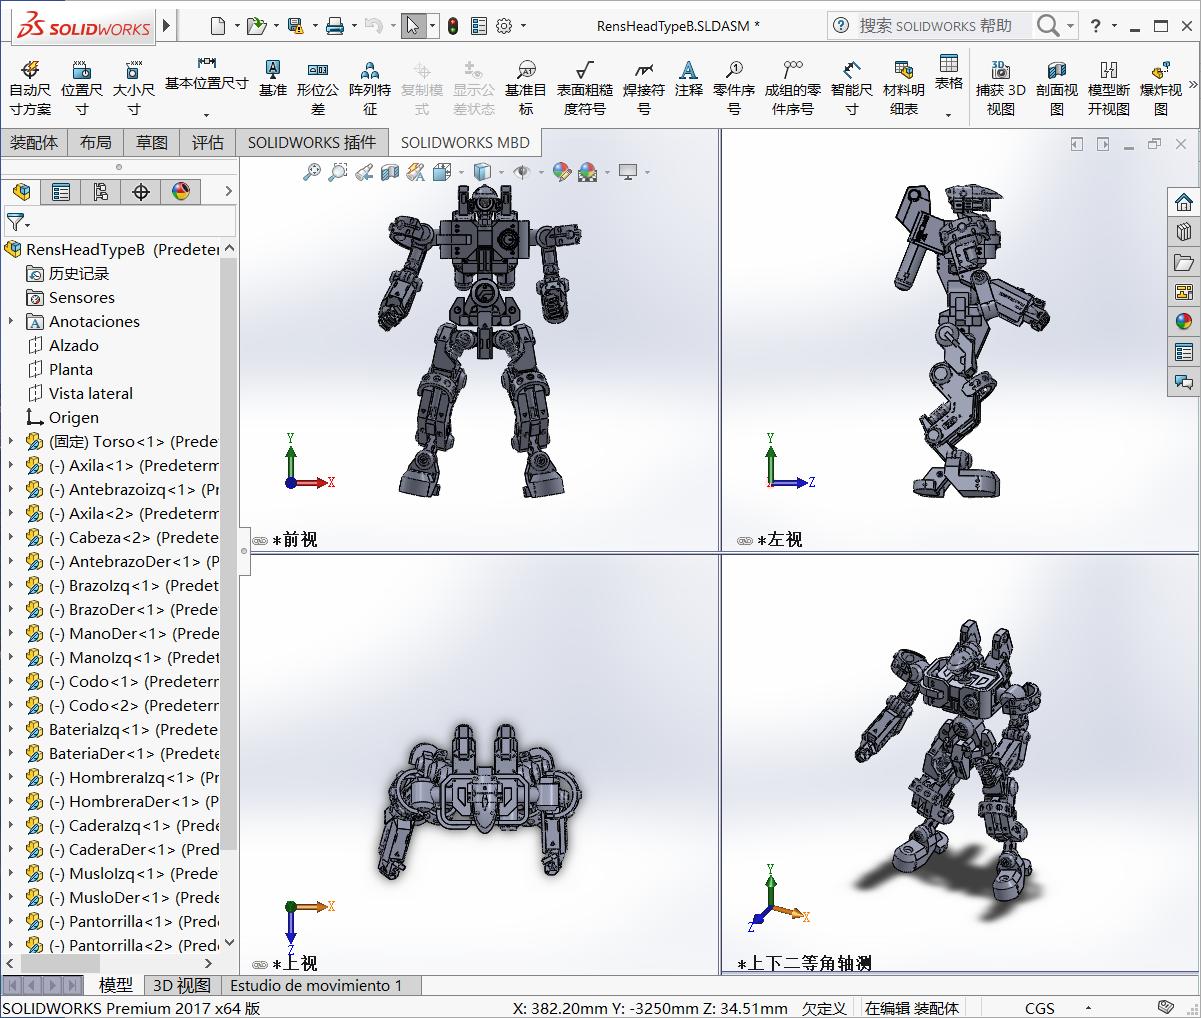Expand the ManoDer<1> component node
This screenshot has width=1201, height=1018.
pyautogui.click(x=11, y=633)
